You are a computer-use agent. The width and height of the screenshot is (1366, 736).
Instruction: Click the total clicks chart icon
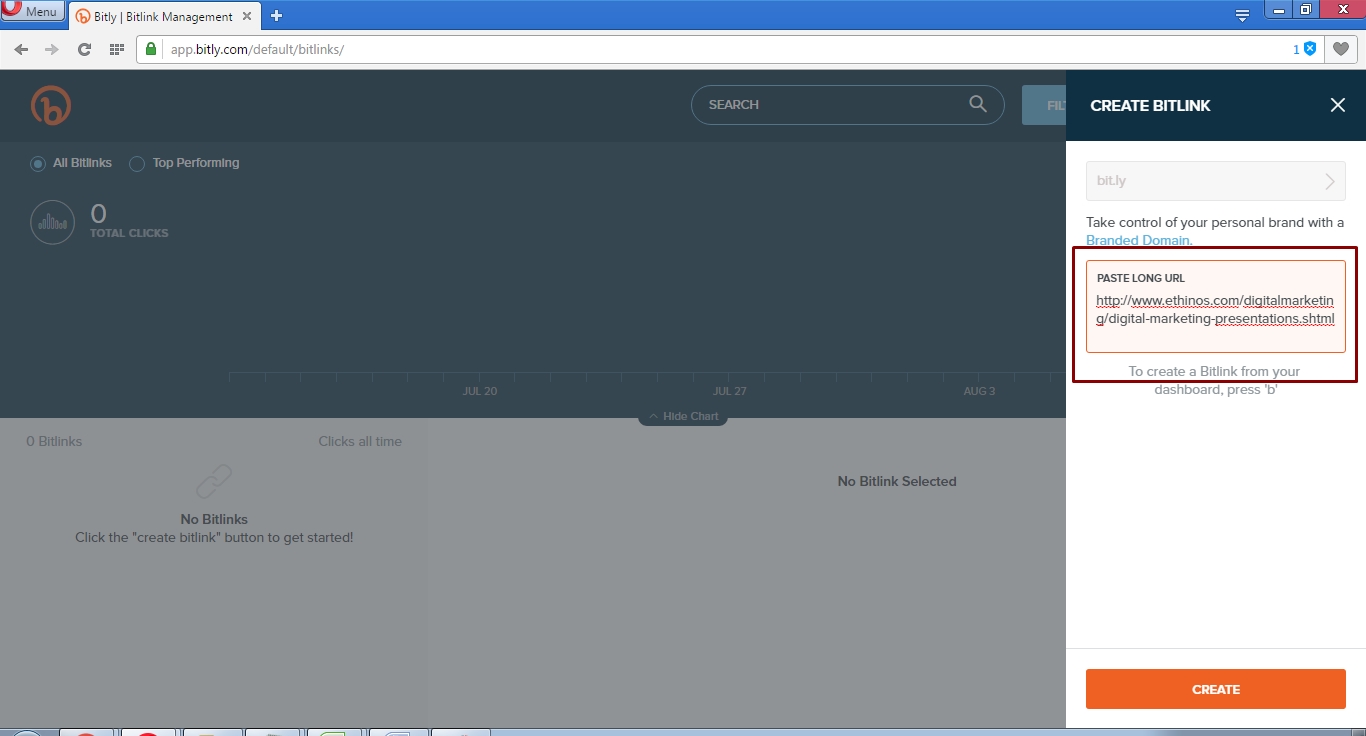pos(52,222)
